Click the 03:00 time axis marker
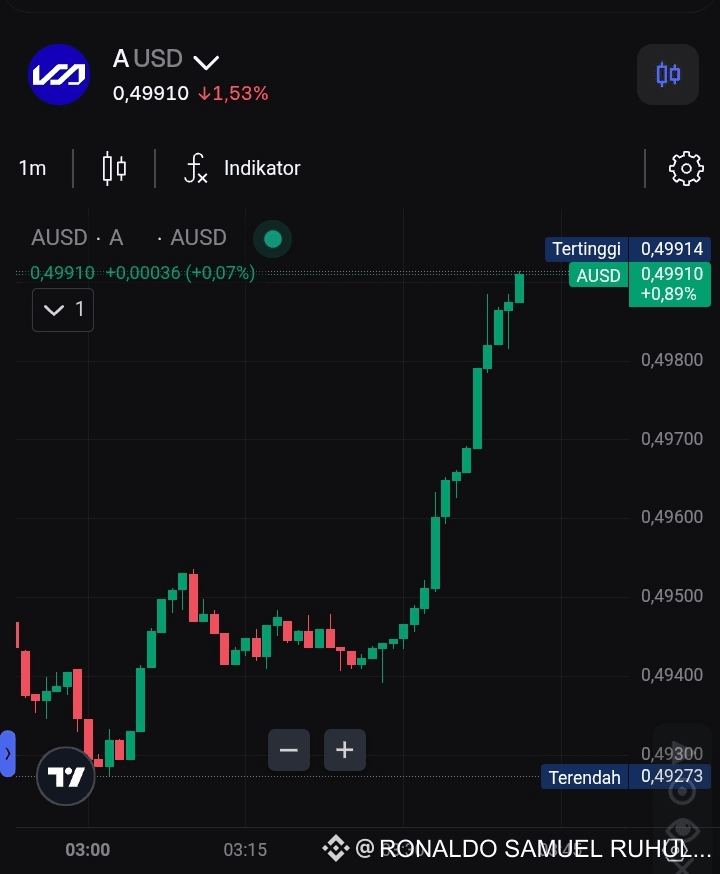The image size is (720, 874). pos(87,849)
